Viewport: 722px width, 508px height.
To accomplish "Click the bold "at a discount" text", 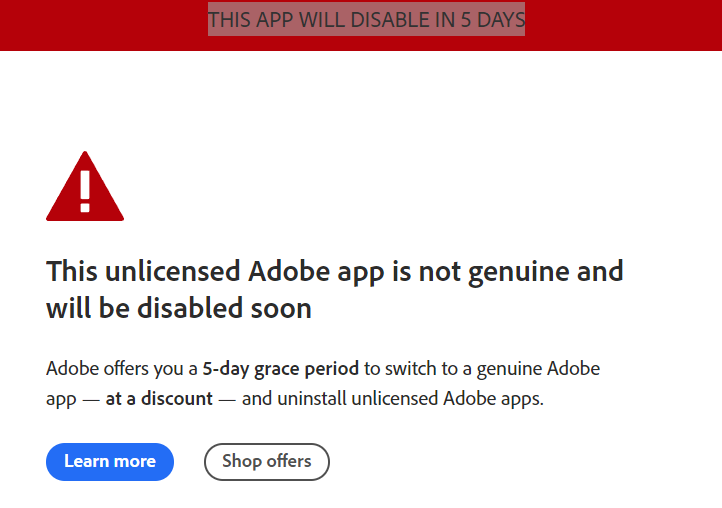I will coord(159,398).
